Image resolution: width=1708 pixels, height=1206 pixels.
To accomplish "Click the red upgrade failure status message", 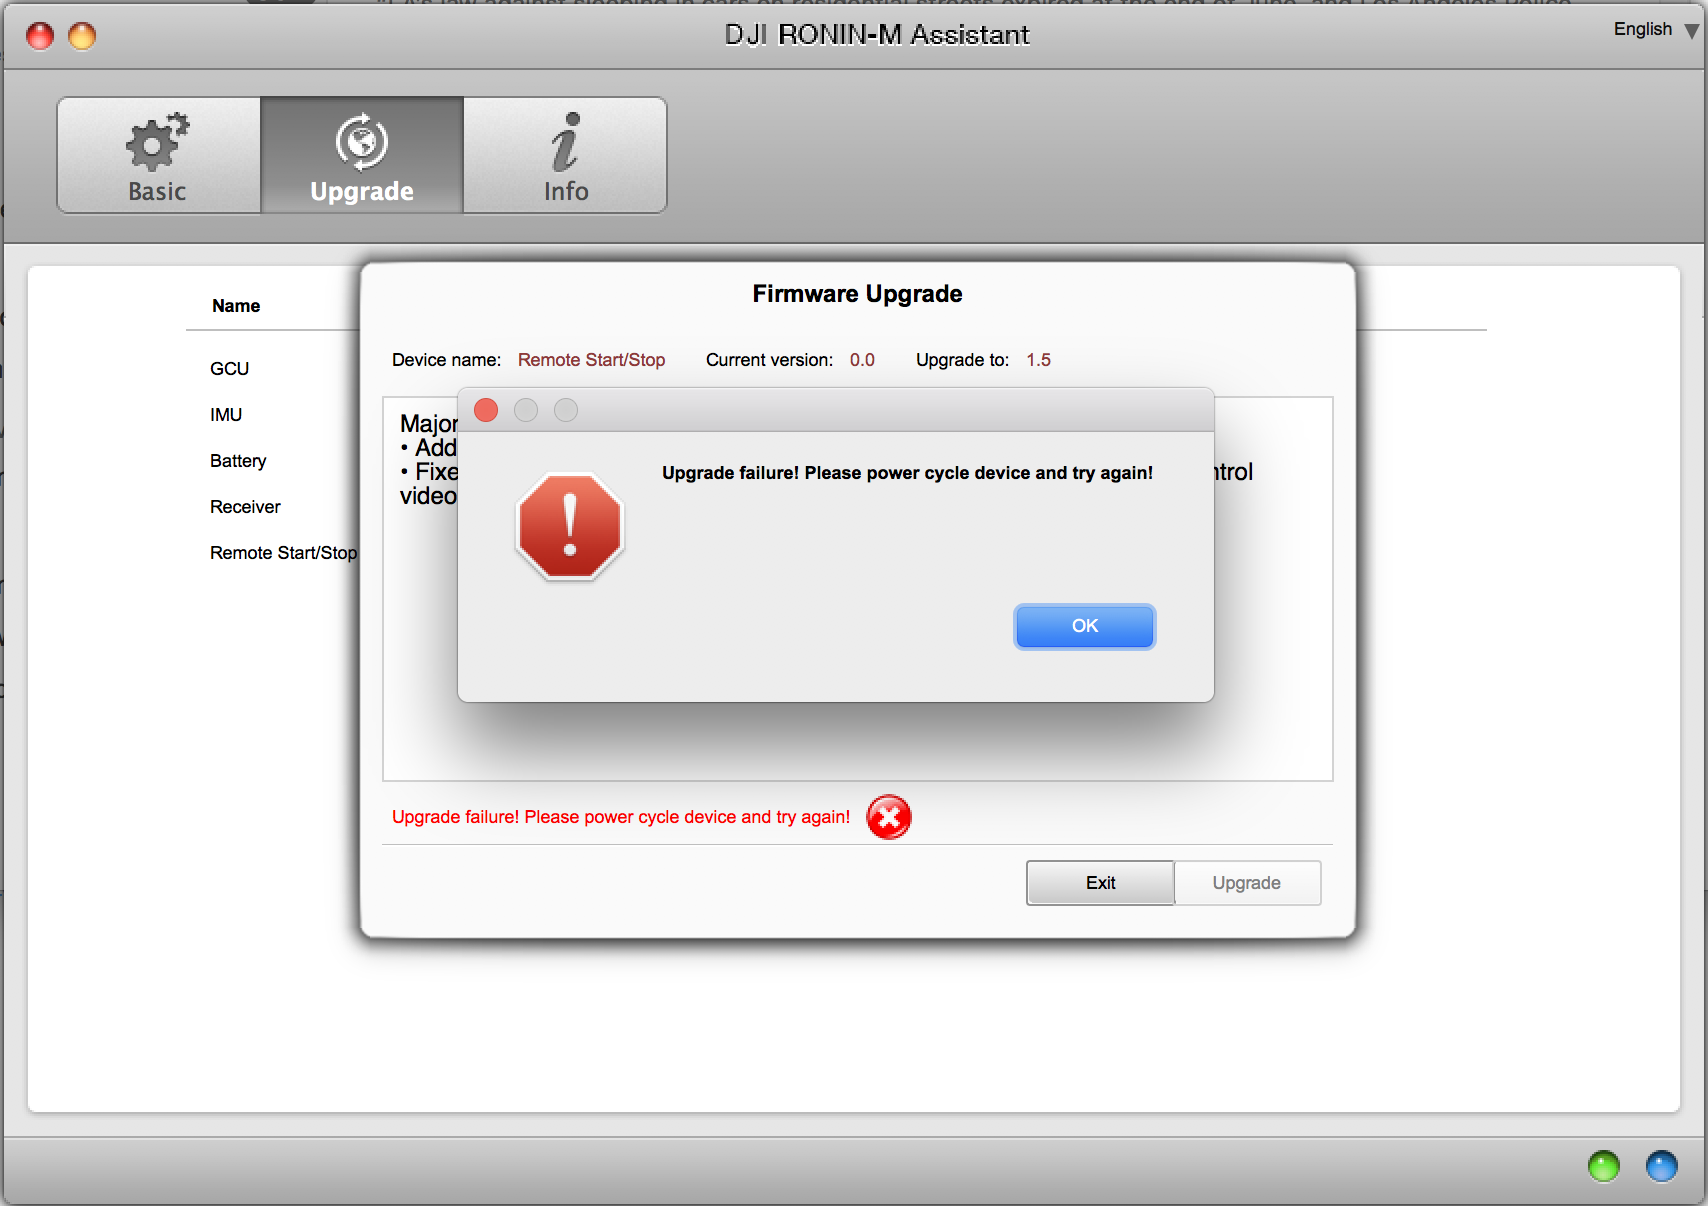I will click(x=621, y=817).
